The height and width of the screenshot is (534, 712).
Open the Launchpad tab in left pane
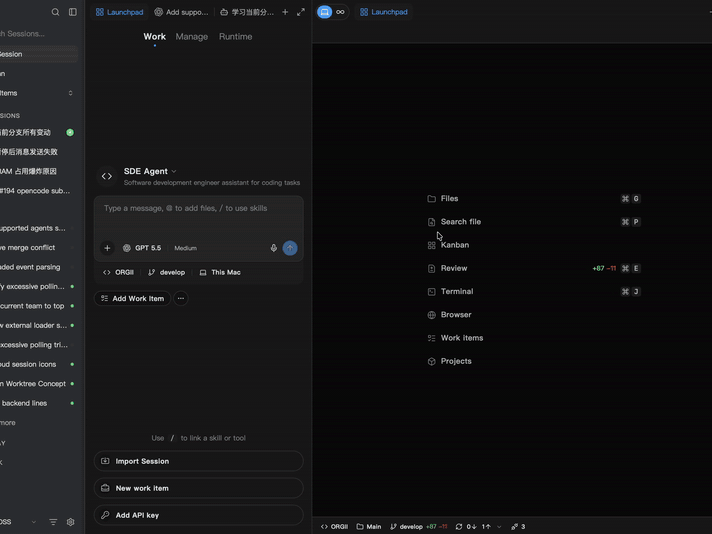tap(119, 12)
